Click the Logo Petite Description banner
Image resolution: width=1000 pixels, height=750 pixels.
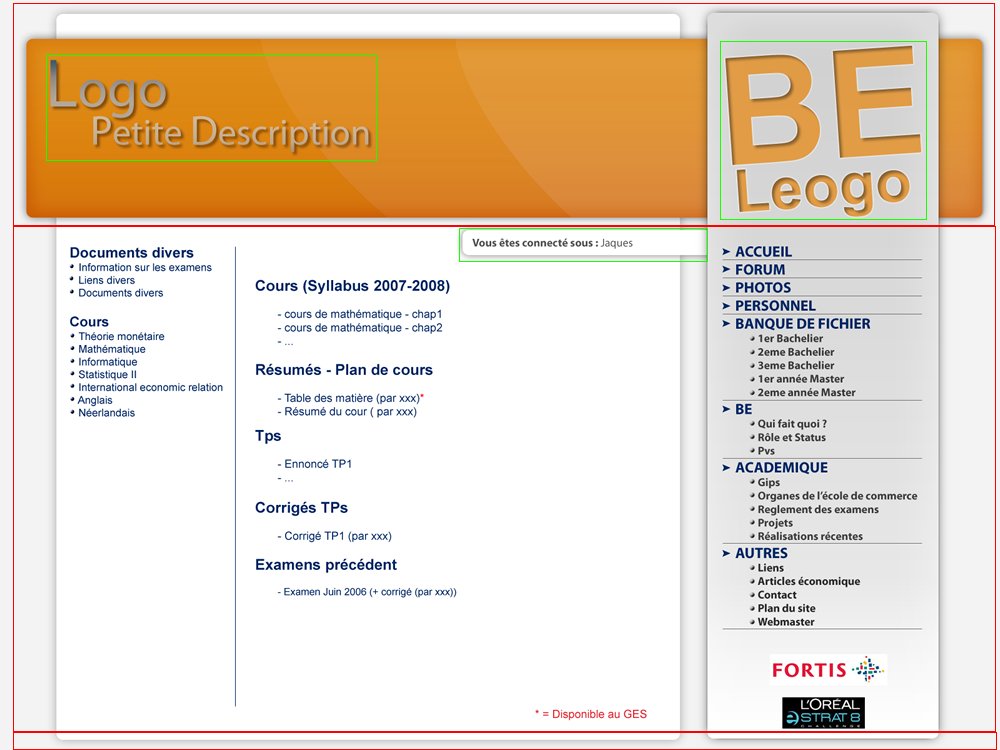[212, 107]
